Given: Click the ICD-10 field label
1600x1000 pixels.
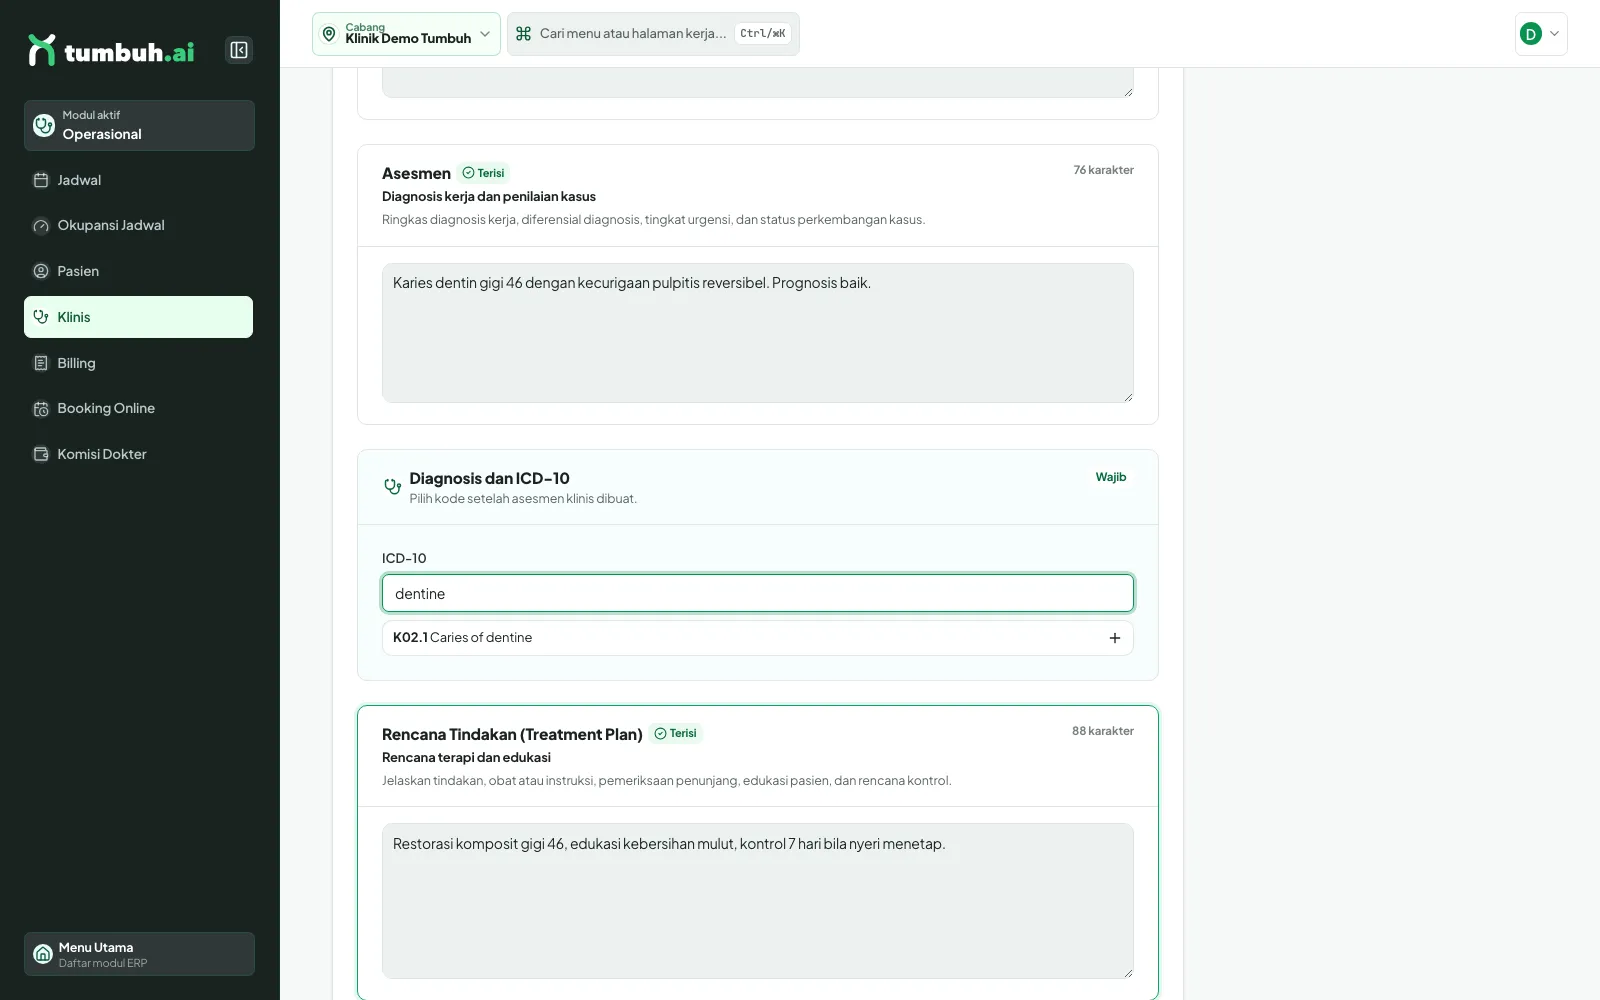Looking at the screenshot, I should coord(404,558).
